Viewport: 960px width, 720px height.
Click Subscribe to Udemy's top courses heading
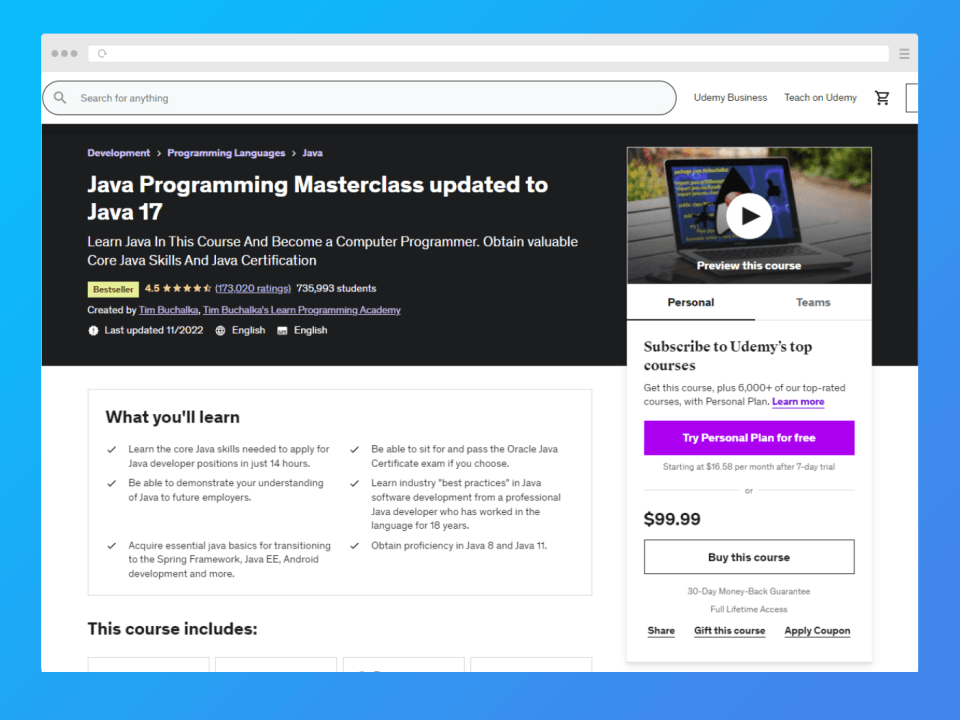pos(728,356)
